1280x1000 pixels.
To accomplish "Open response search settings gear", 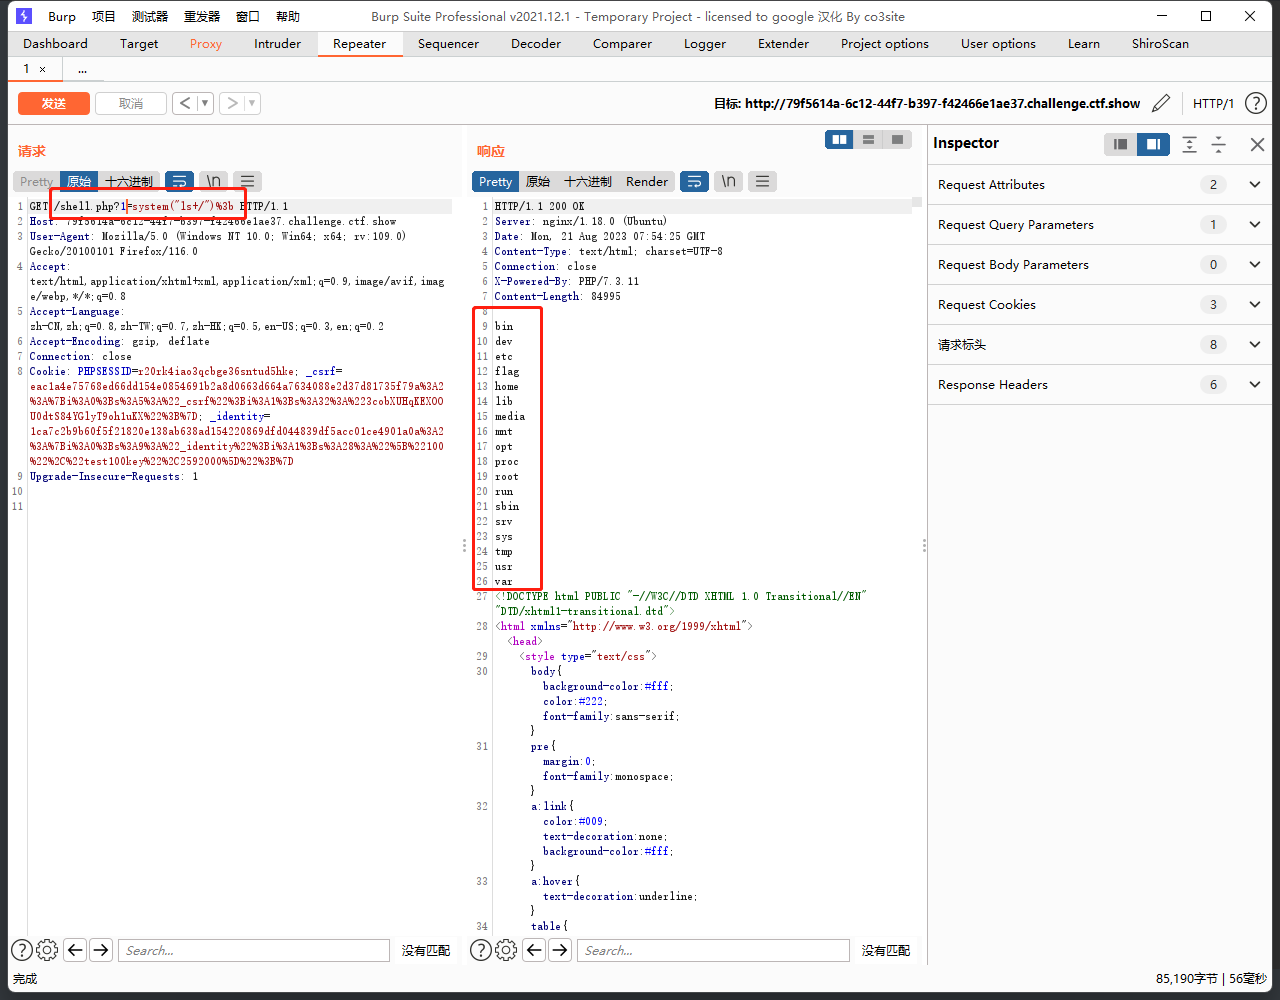I will point(506,950).
